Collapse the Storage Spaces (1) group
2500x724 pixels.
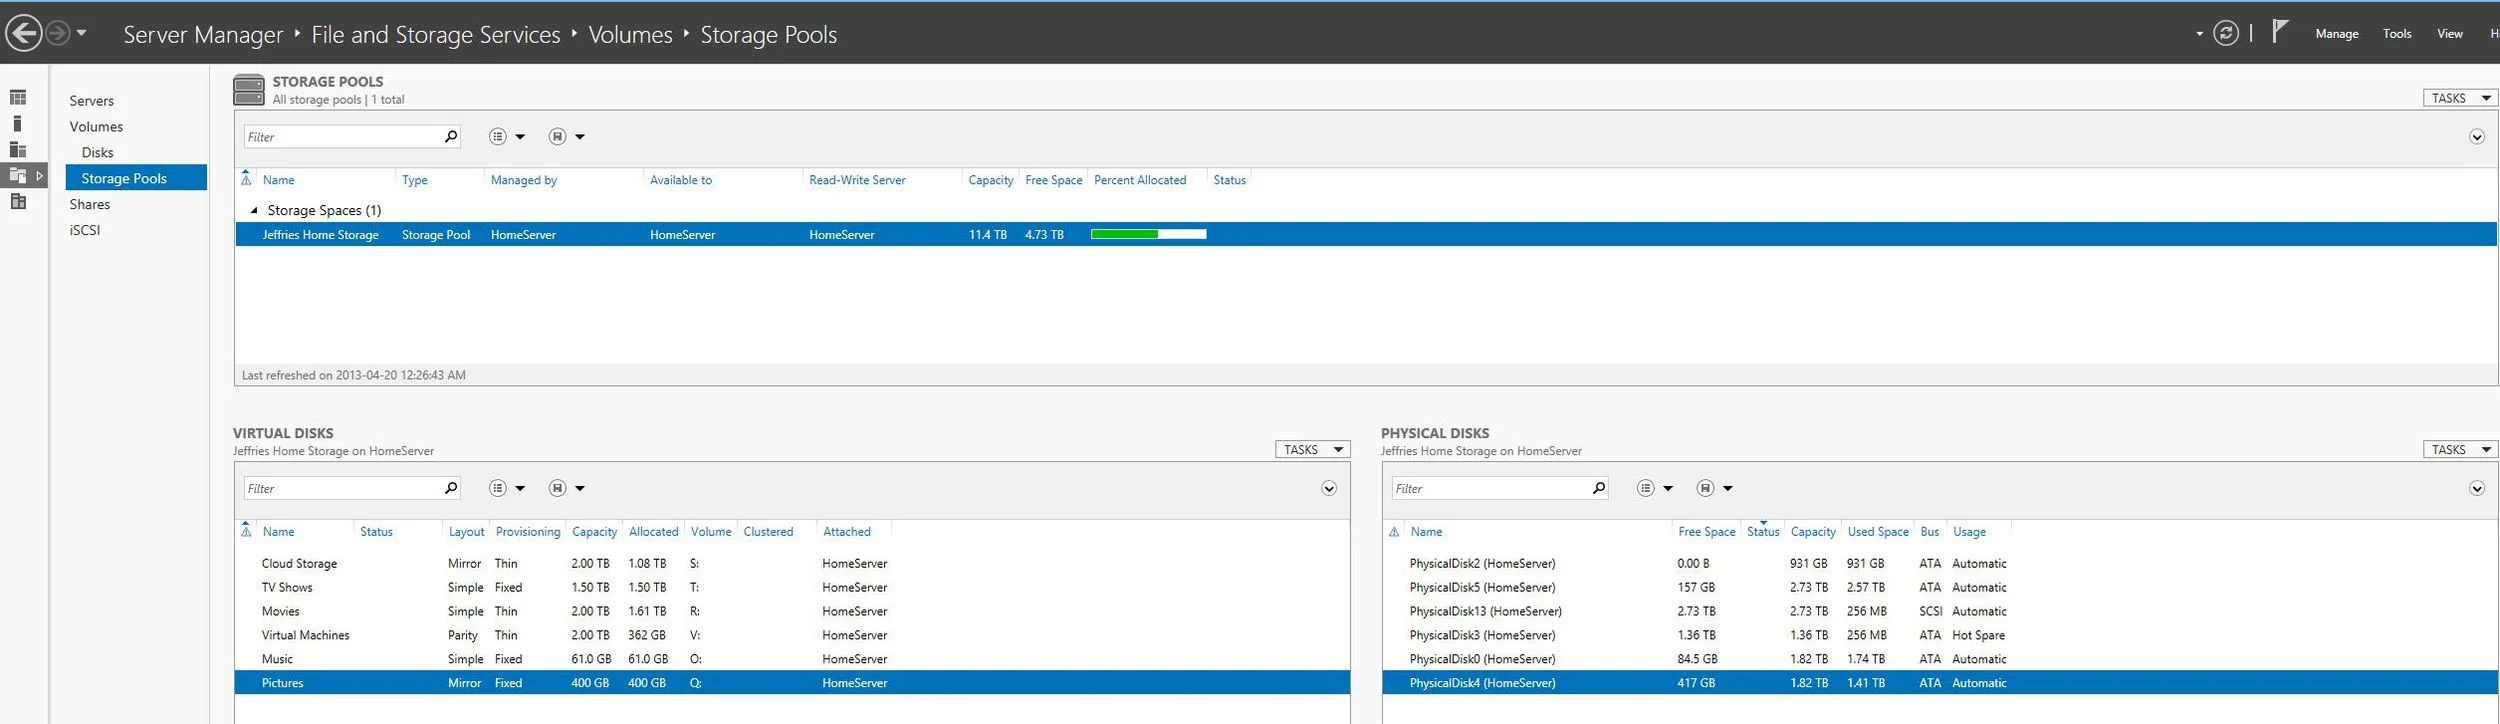[x=254, y=211]
